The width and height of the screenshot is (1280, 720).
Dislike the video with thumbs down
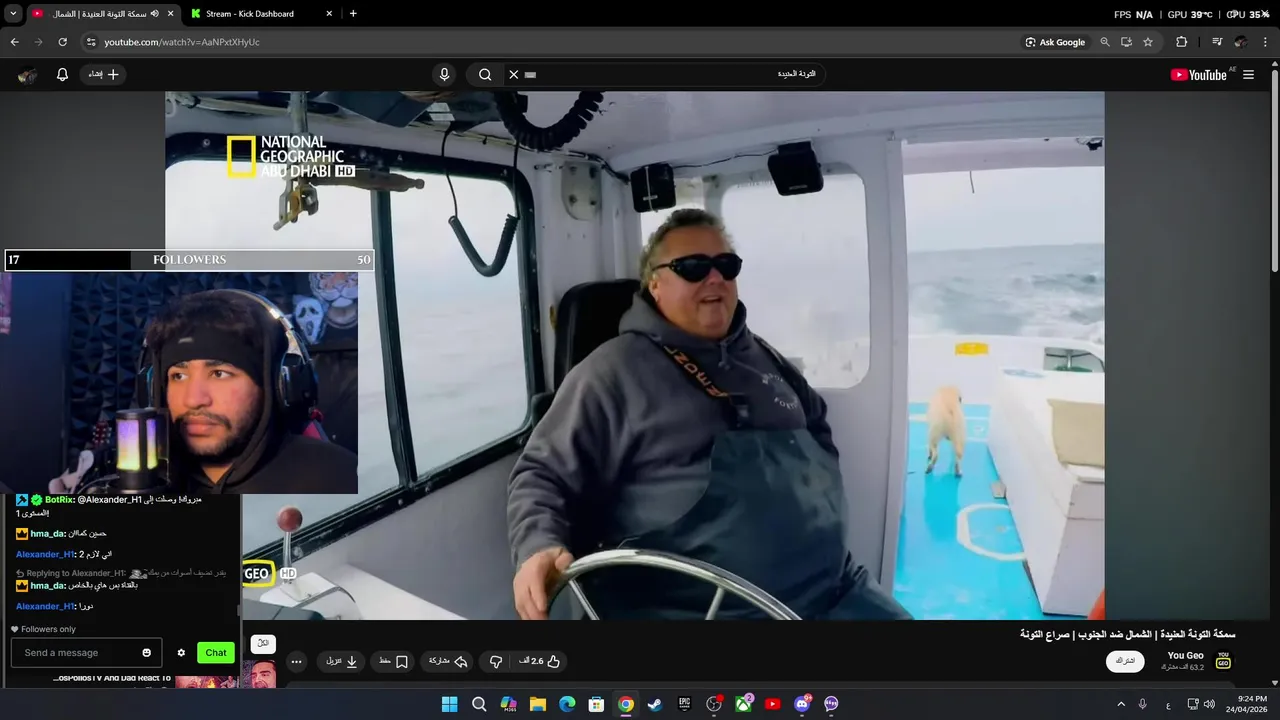pos(496,661)
